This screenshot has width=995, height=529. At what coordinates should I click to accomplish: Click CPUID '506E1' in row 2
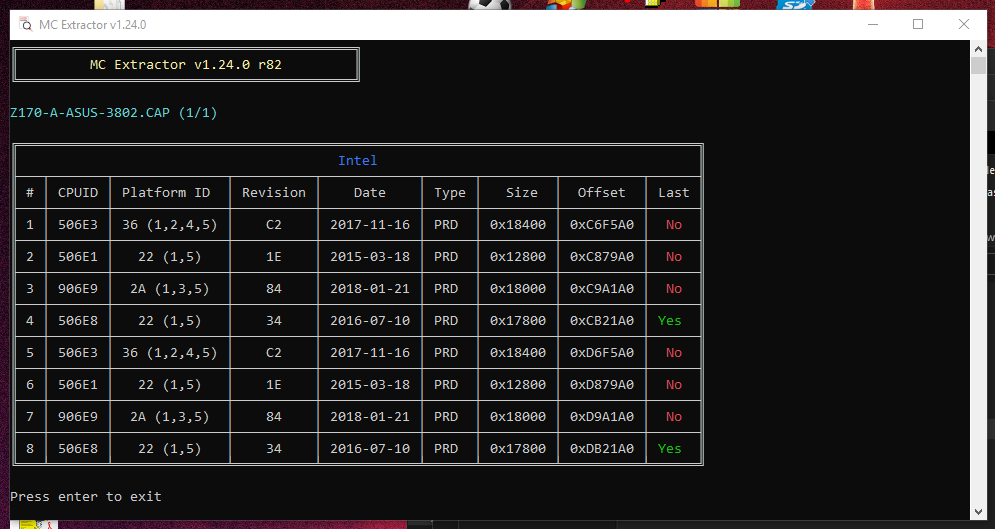(78, 257)
